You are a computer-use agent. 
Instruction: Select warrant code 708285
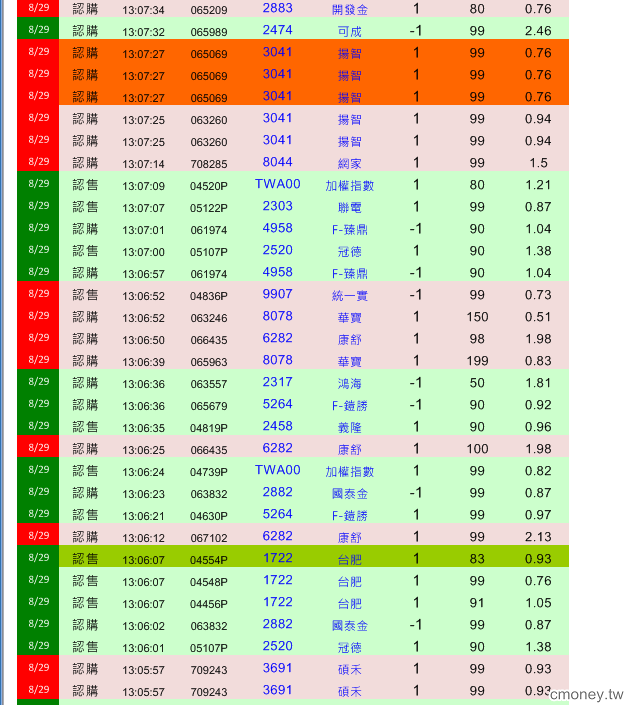[x=209, y=164]
